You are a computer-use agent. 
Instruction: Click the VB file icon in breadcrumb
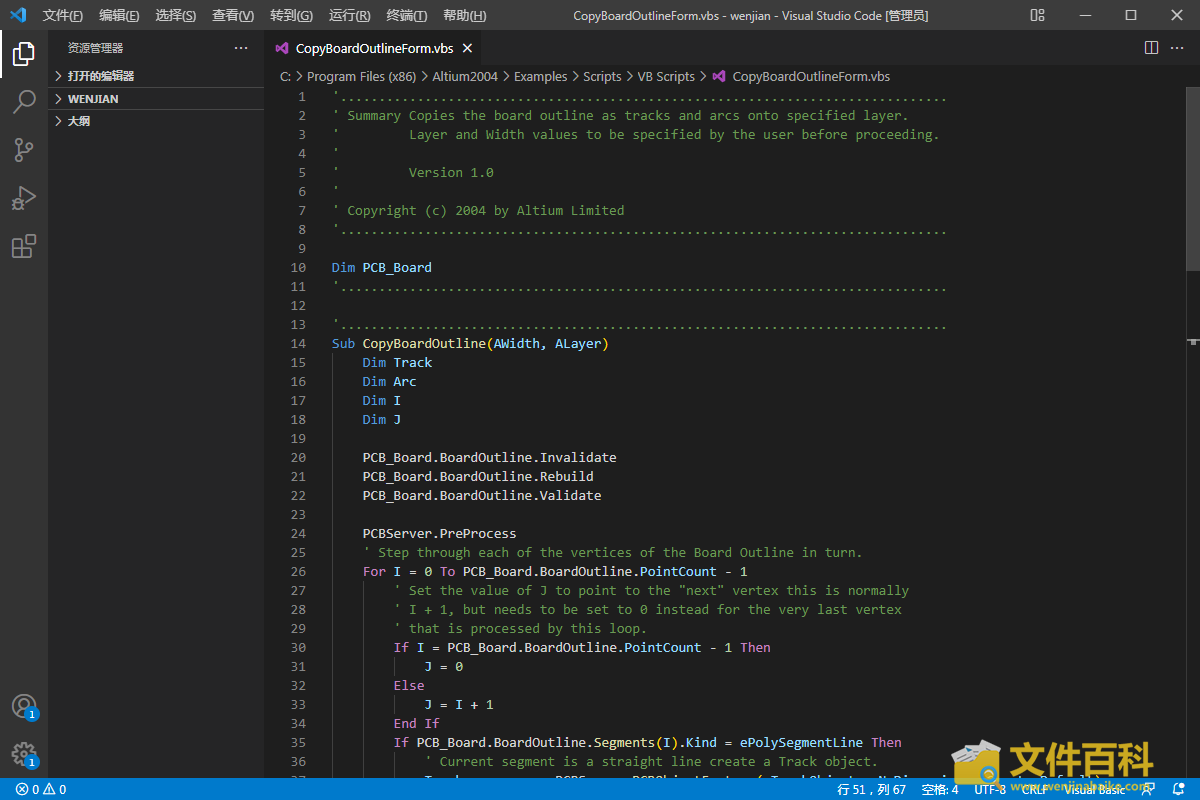[x=718, y=76]
